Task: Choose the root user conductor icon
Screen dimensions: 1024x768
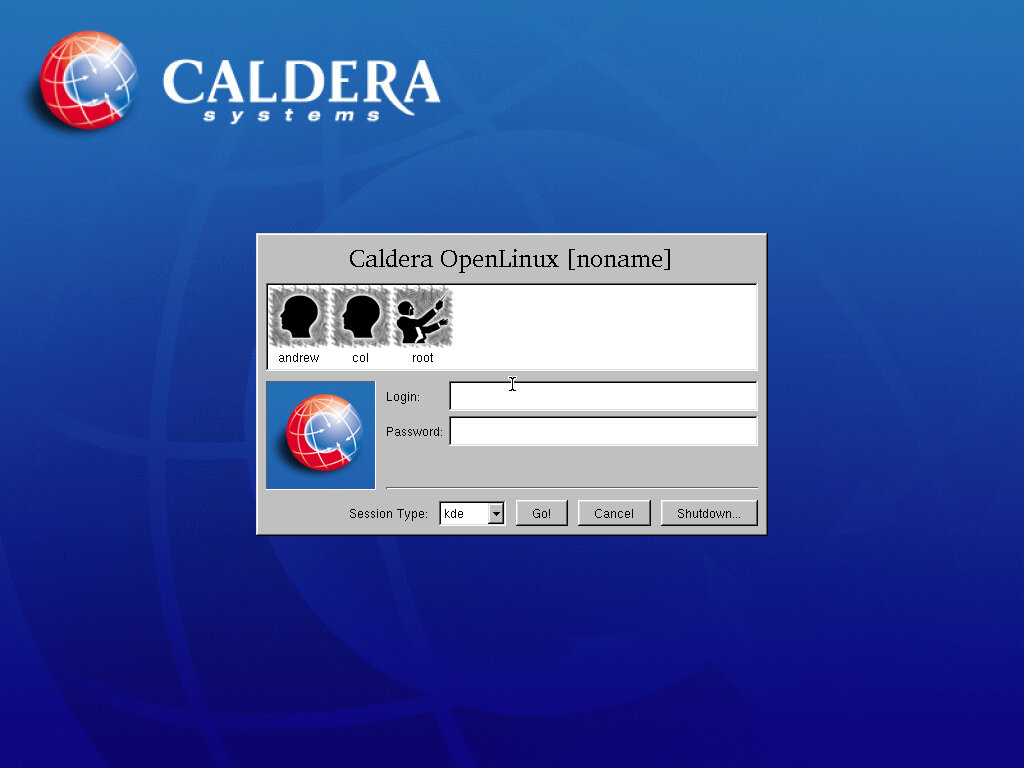Action: 422,317
